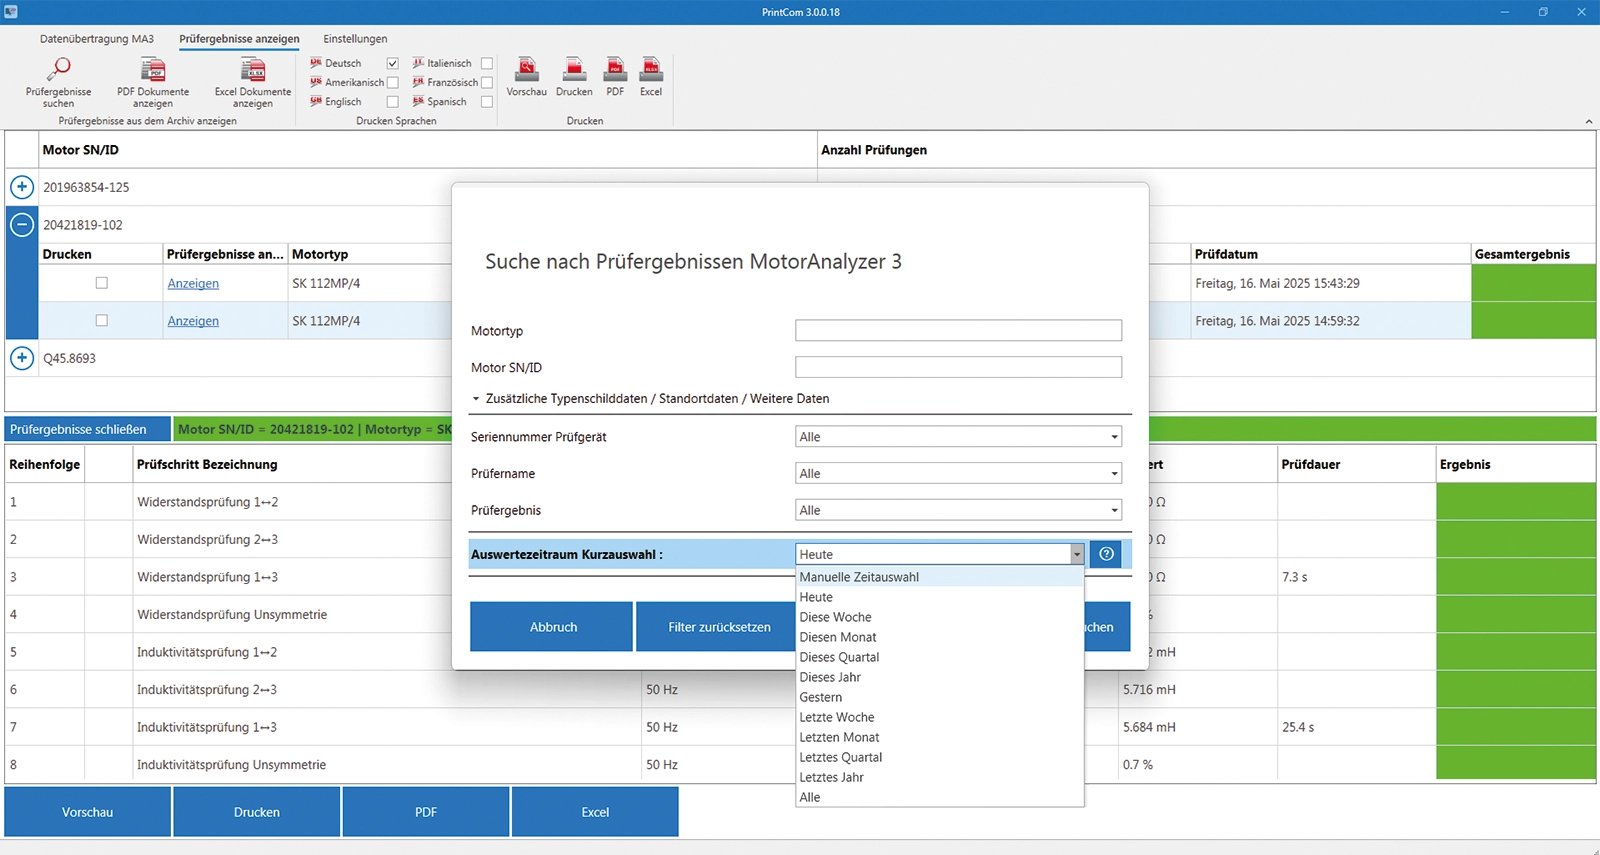
Task: Expand motor entry 201963854-125
Action: 22,187
